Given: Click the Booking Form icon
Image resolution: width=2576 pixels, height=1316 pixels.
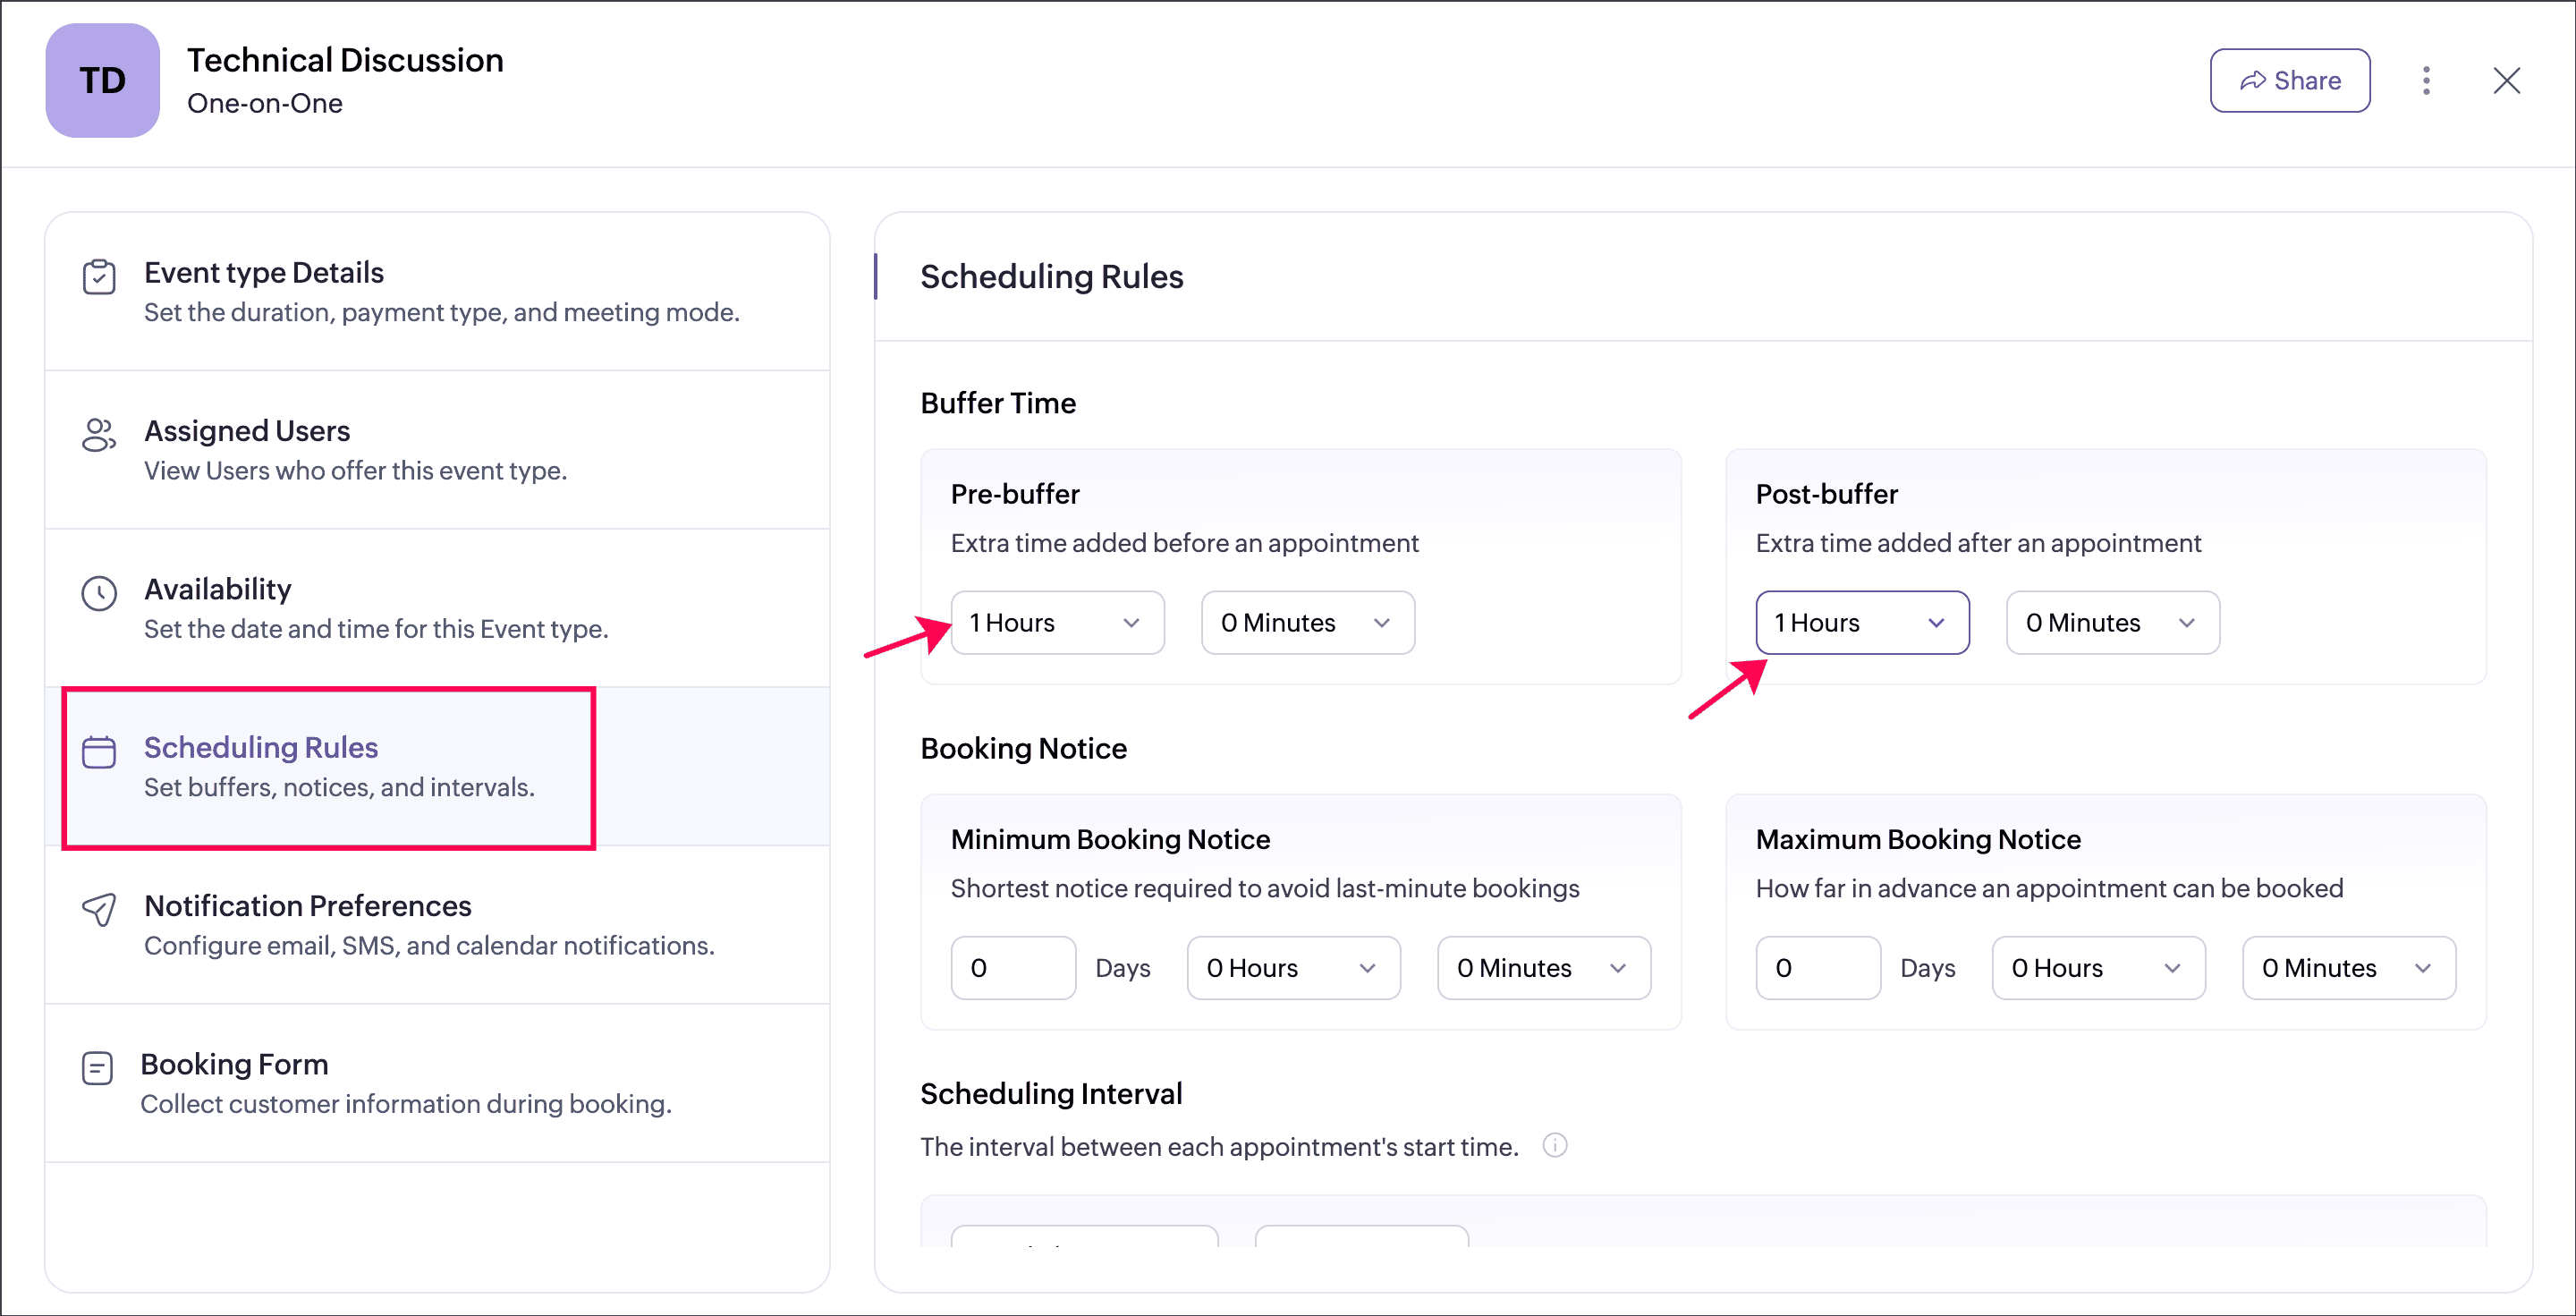Looking at the screenshot, I should pyautogui.click(x=97, y=1068).
